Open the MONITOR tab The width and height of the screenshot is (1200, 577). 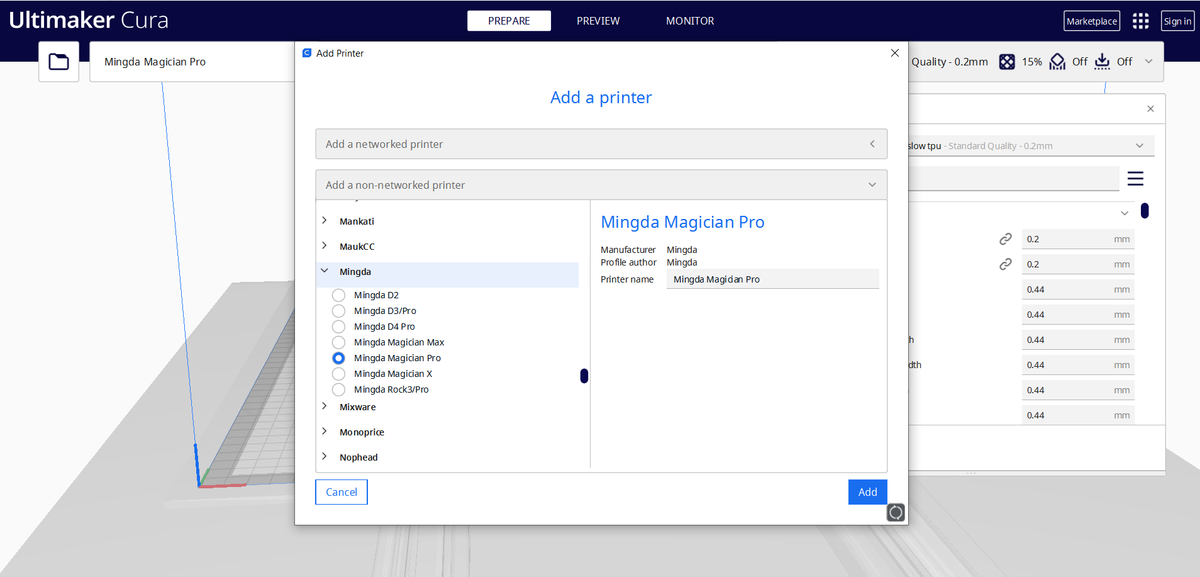[689, 20]
